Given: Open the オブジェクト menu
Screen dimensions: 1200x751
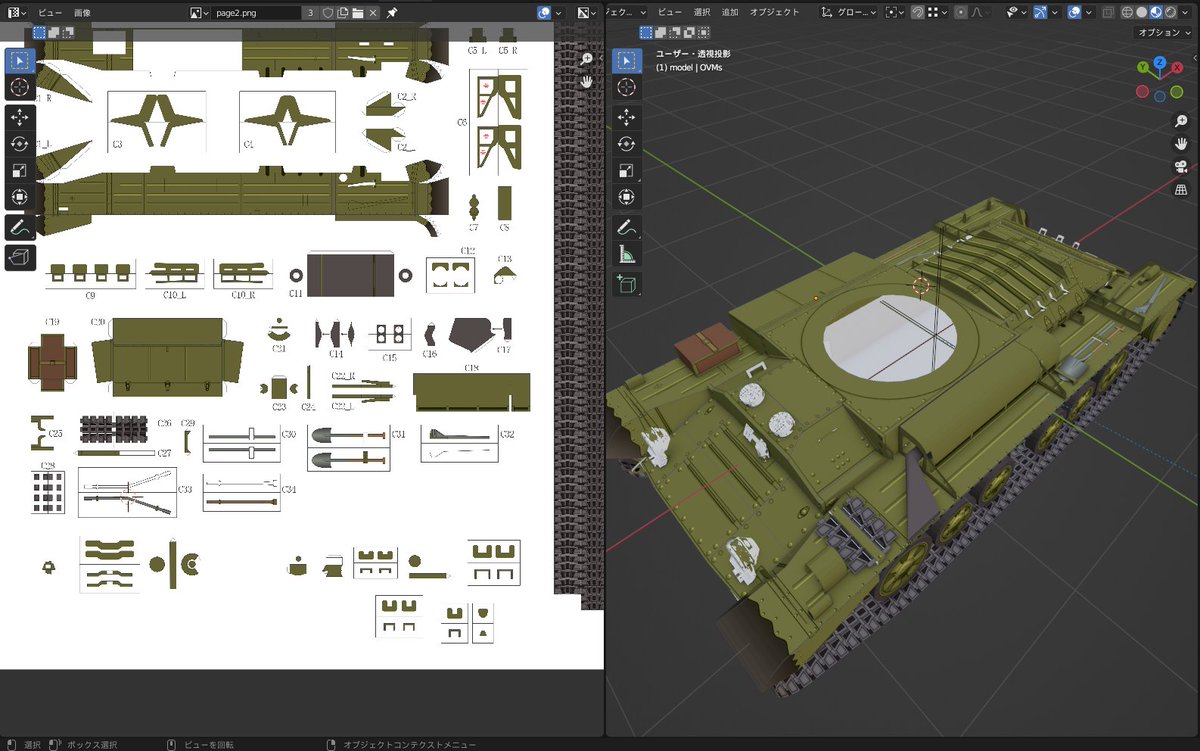Looking at the screenshot, I should (774, 12).
